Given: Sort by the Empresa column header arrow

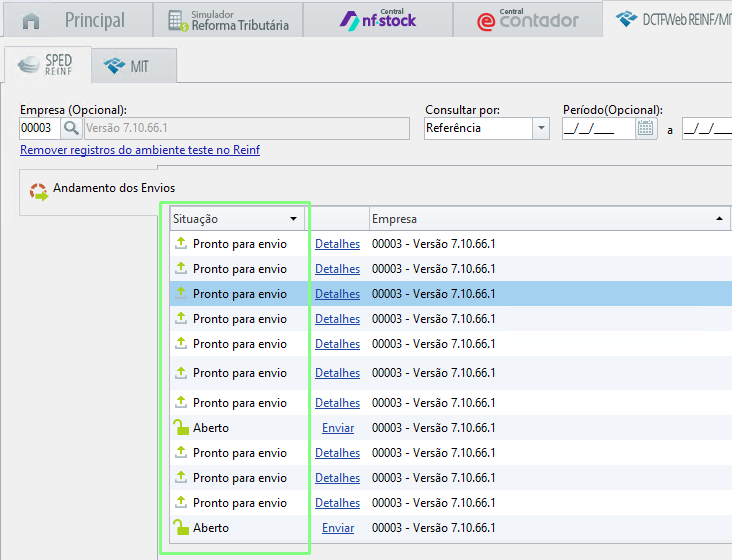Looking at the screenshot, I should pos(720,218).
